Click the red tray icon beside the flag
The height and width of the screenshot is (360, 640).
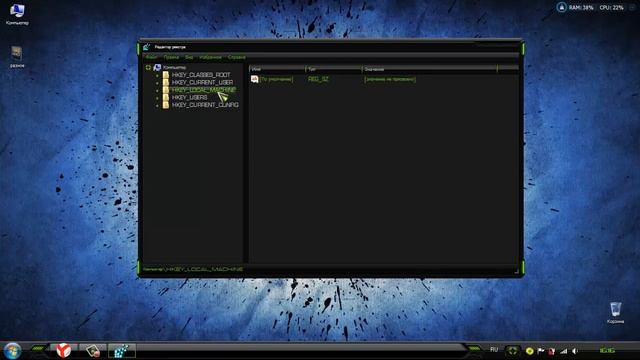point(552,351)
